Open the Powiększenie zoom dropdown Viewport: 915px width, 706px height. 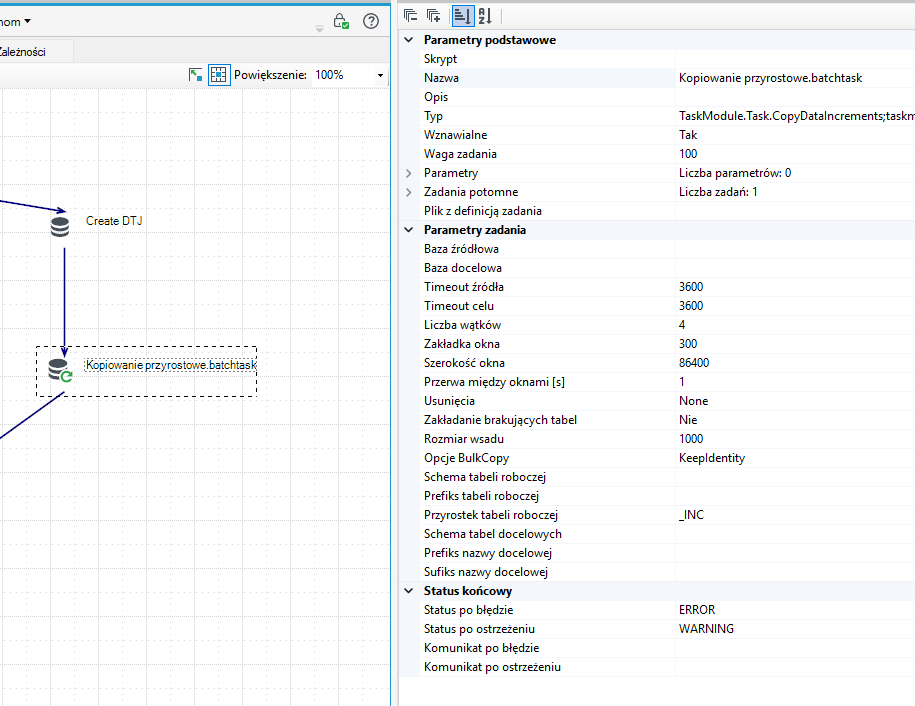(380, 75)
